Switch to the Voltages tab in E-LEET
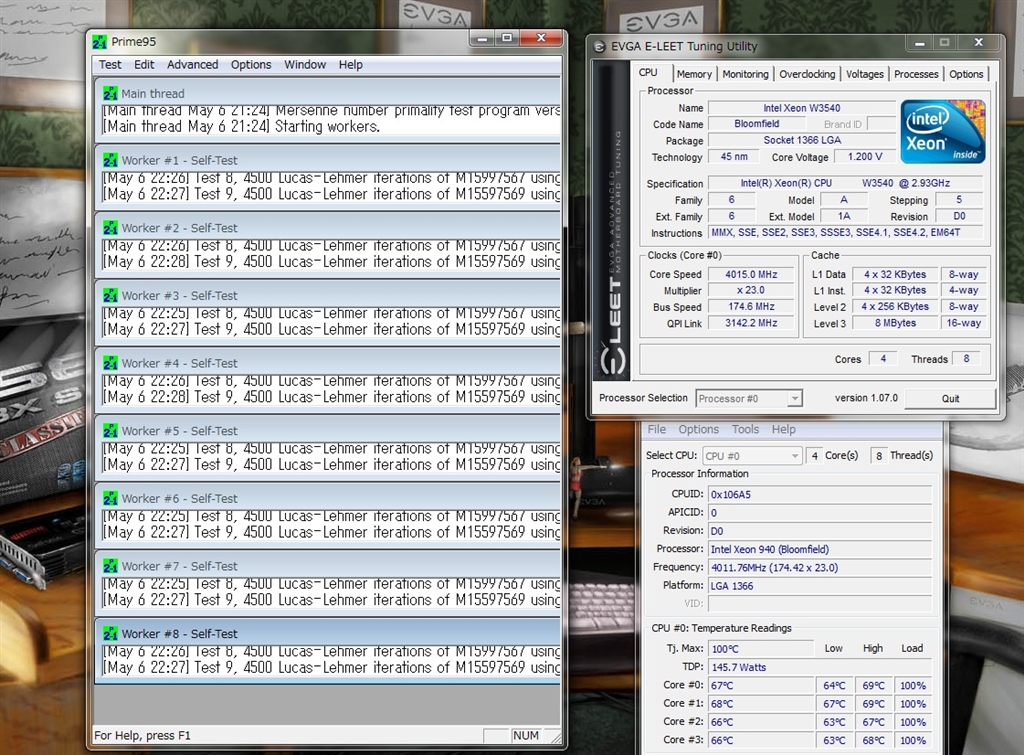The height and width of the screenshot is (755, 1024). click(865, 74)
